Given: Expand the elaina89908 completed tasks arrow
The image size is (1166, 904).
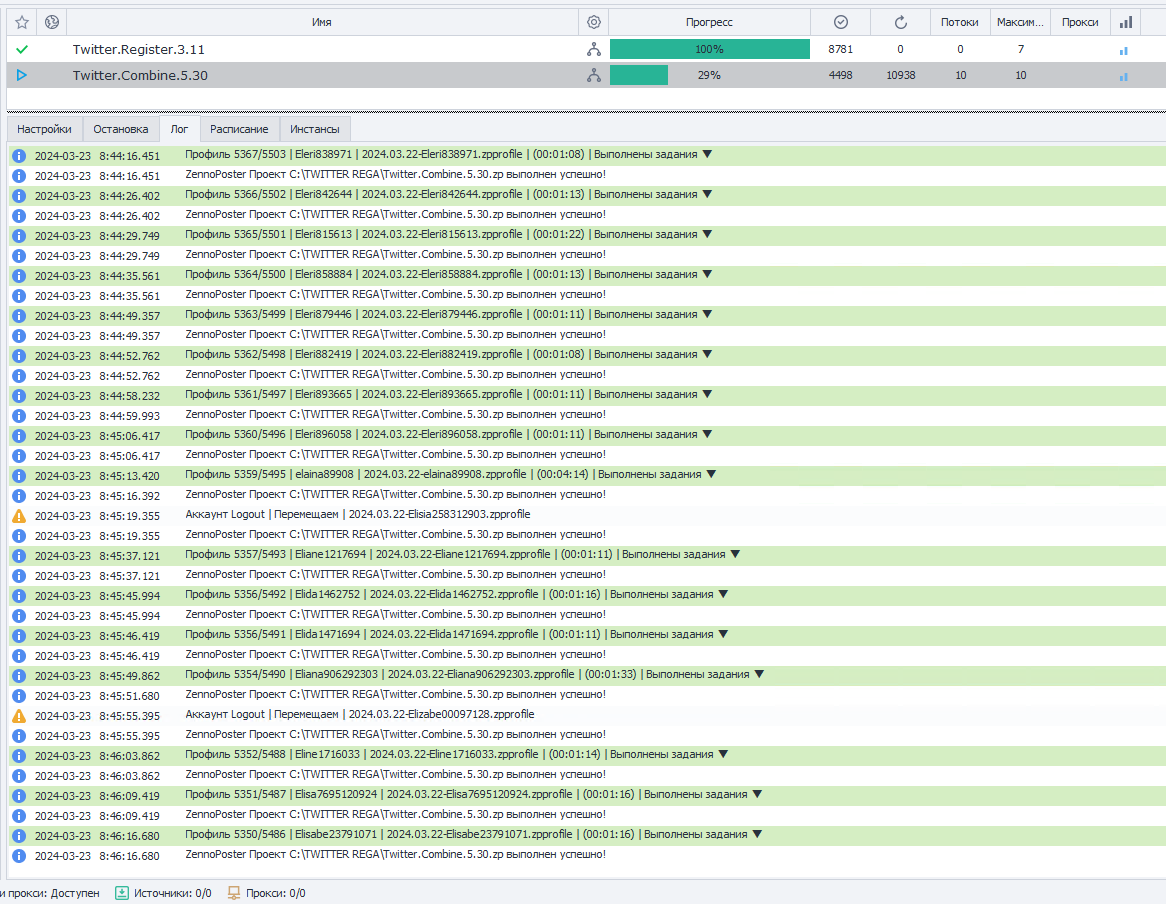Looking at the screenshot, I should coord(711,475).
